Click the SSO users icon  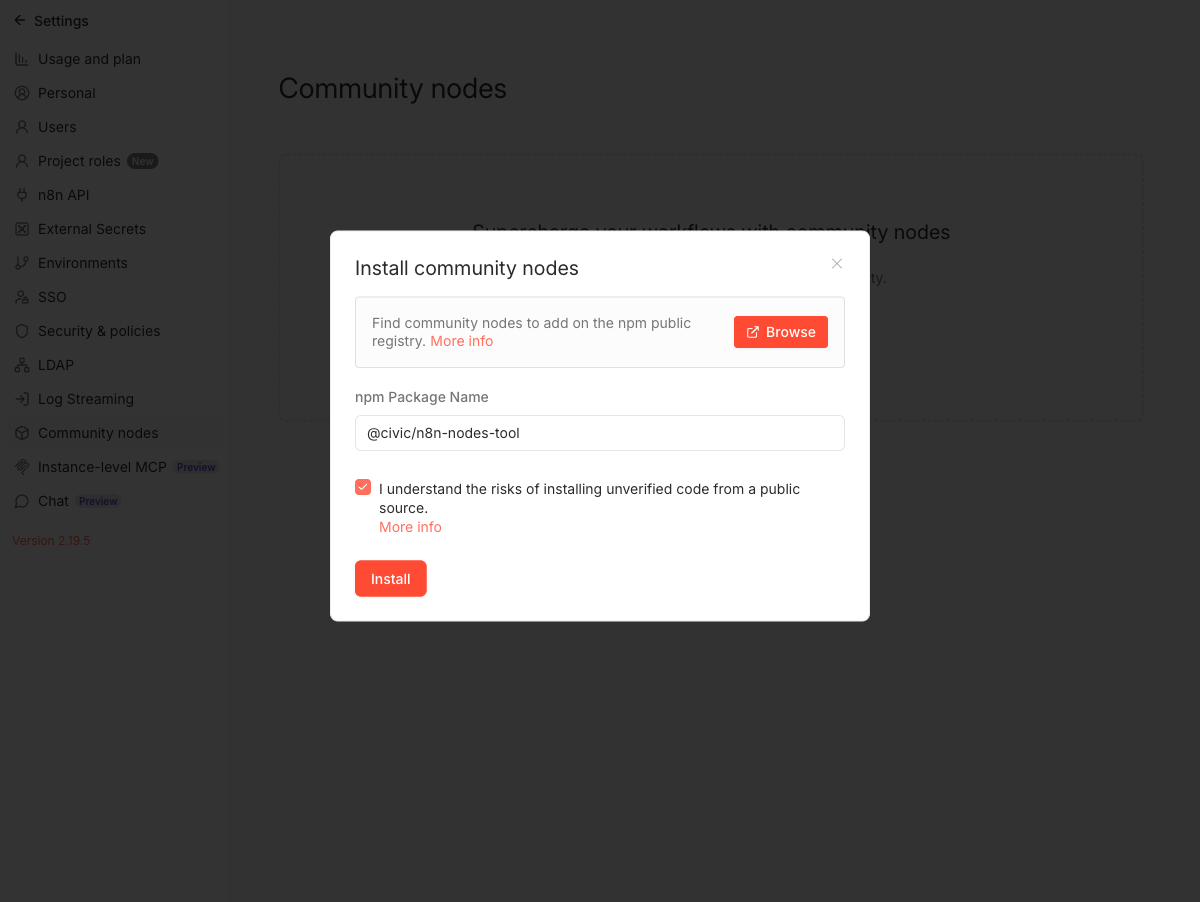click(22, 297)
